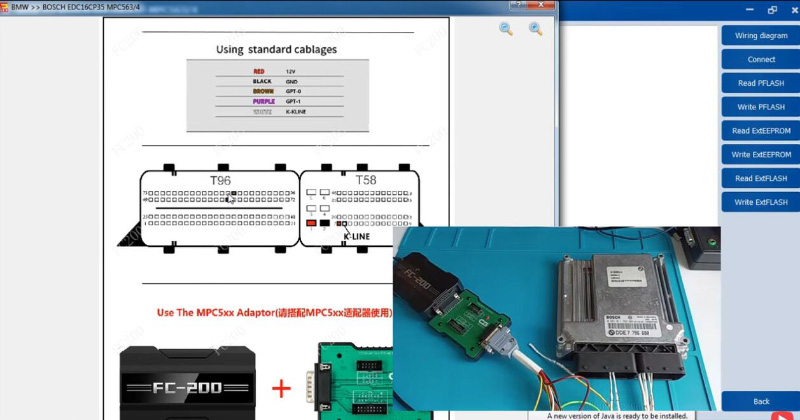Click the cable colour legend table
Screen dimensions: 800x420
coord(278,95)
